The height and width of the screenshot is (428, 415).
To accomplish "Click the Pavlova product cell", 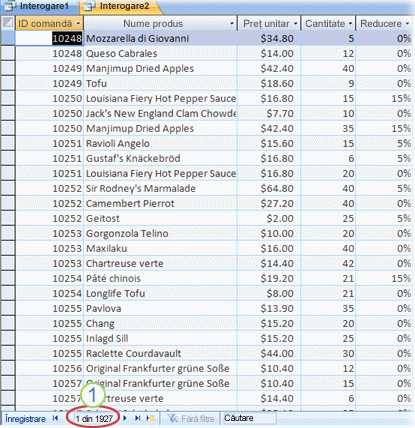I will pyautogui.click(x=160, y=308).
